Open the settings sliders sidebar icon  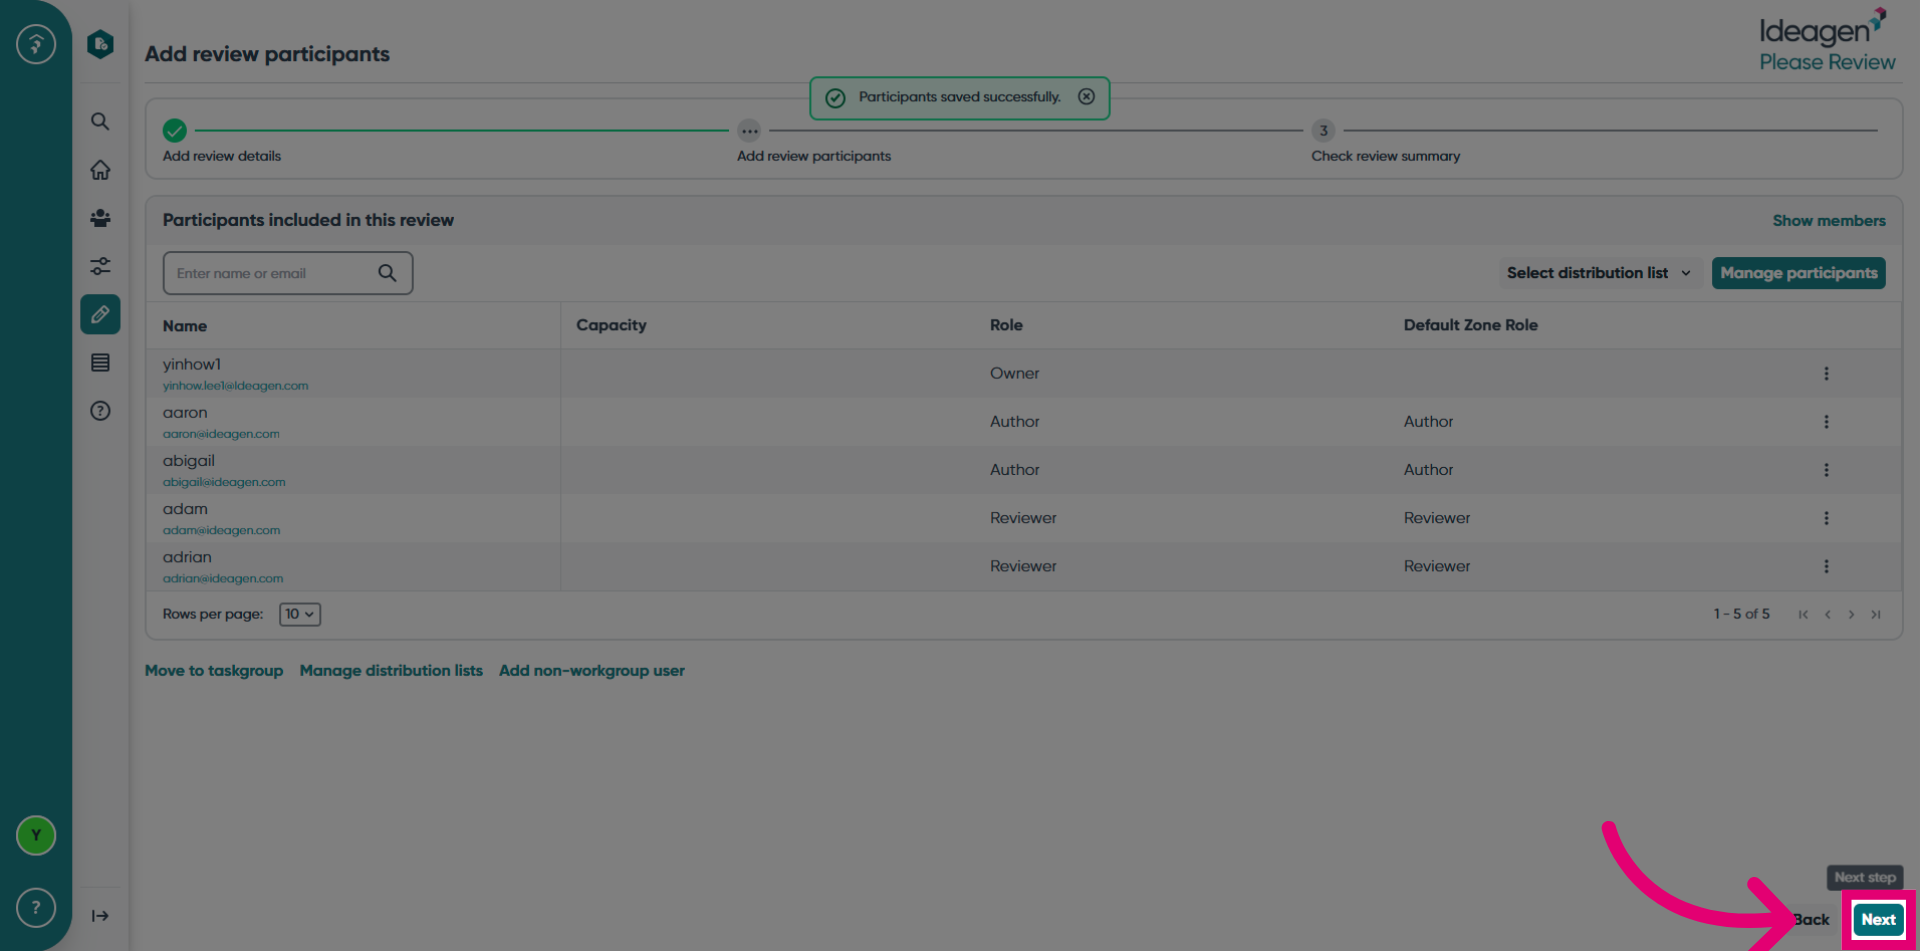[x=100, y=266]
